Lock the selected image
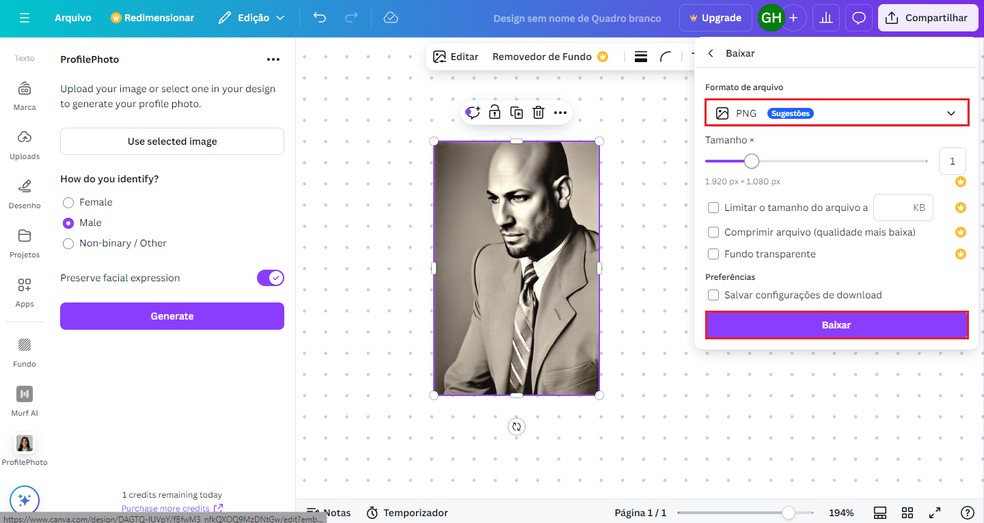Image resolution: width=984 pixels, height=523 pixels. [x=495, y=112]
